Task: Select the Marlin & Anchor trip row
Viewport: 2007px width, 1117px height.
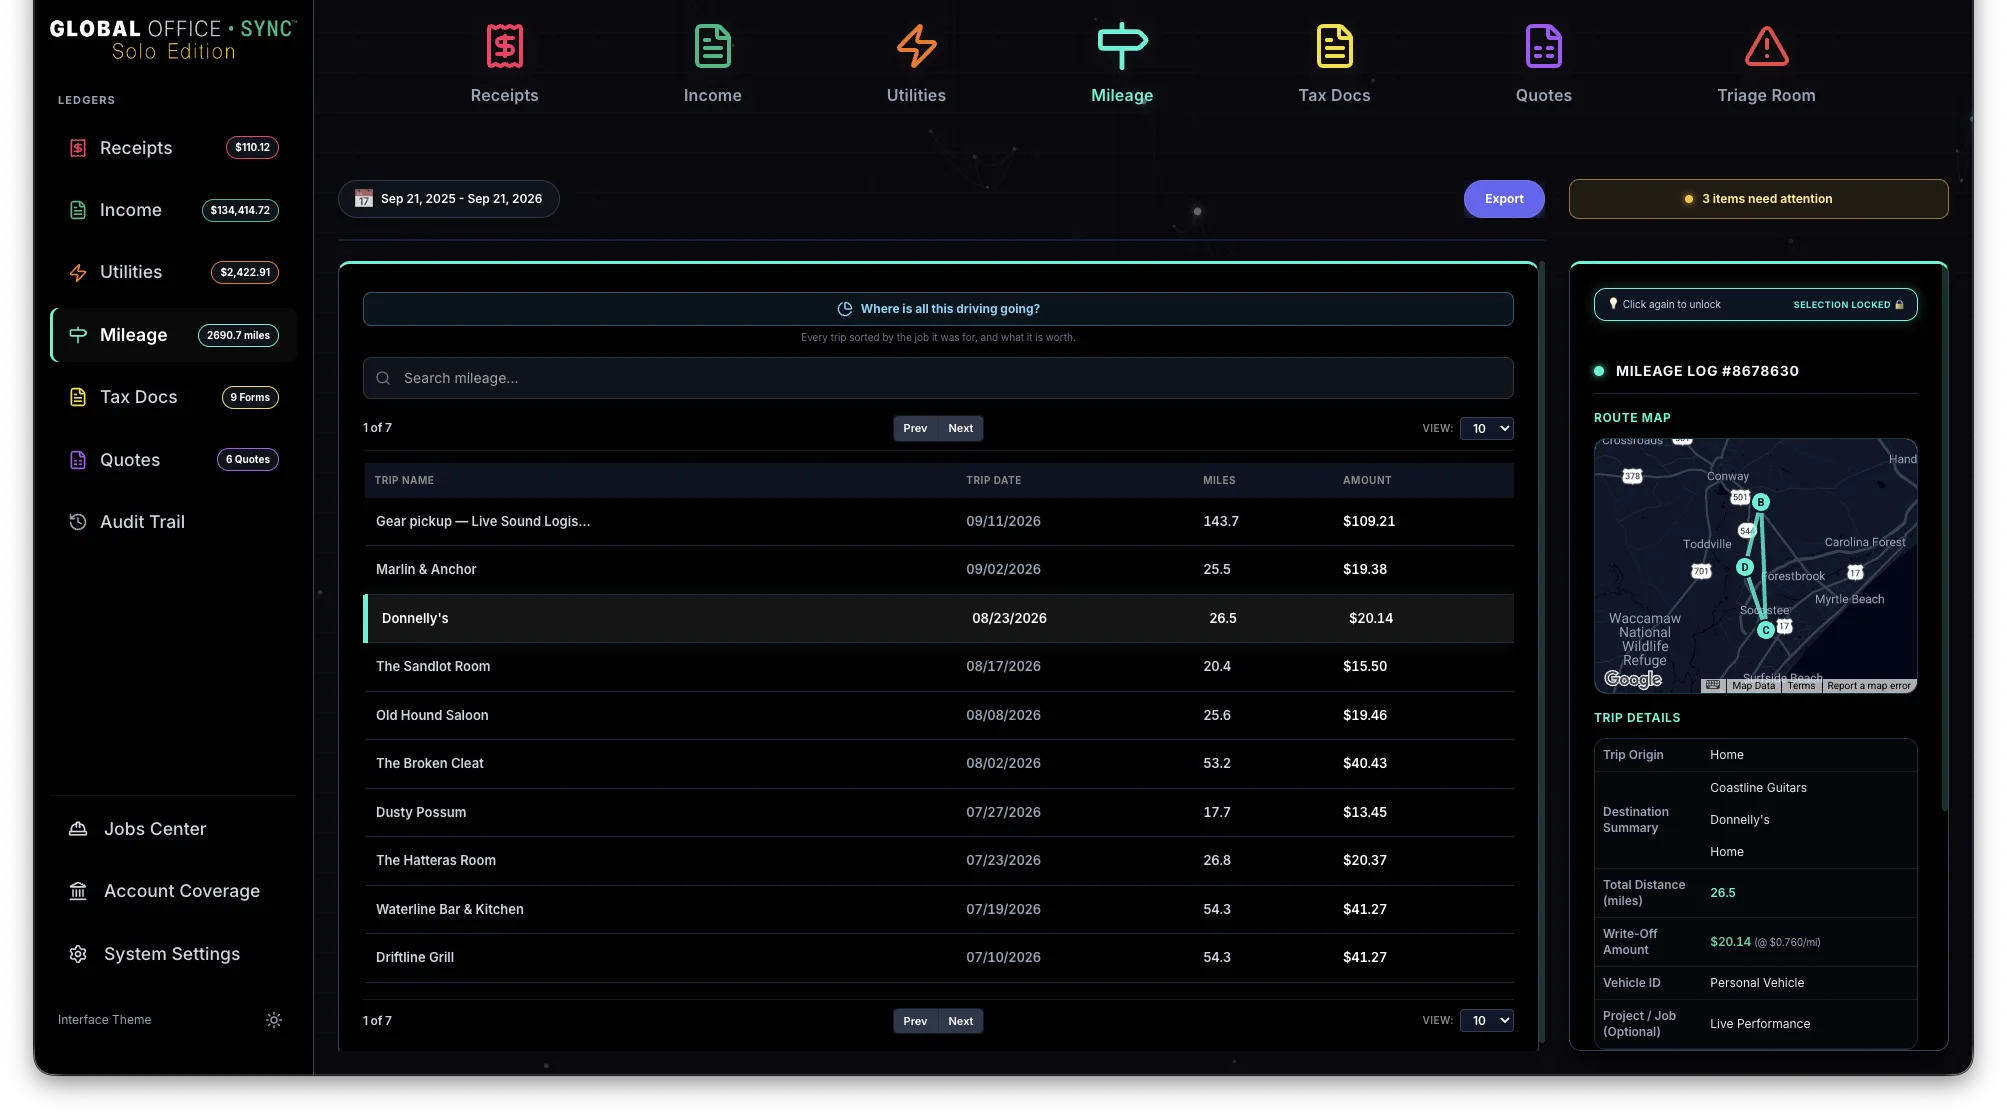Action: [x=938, y=569]
